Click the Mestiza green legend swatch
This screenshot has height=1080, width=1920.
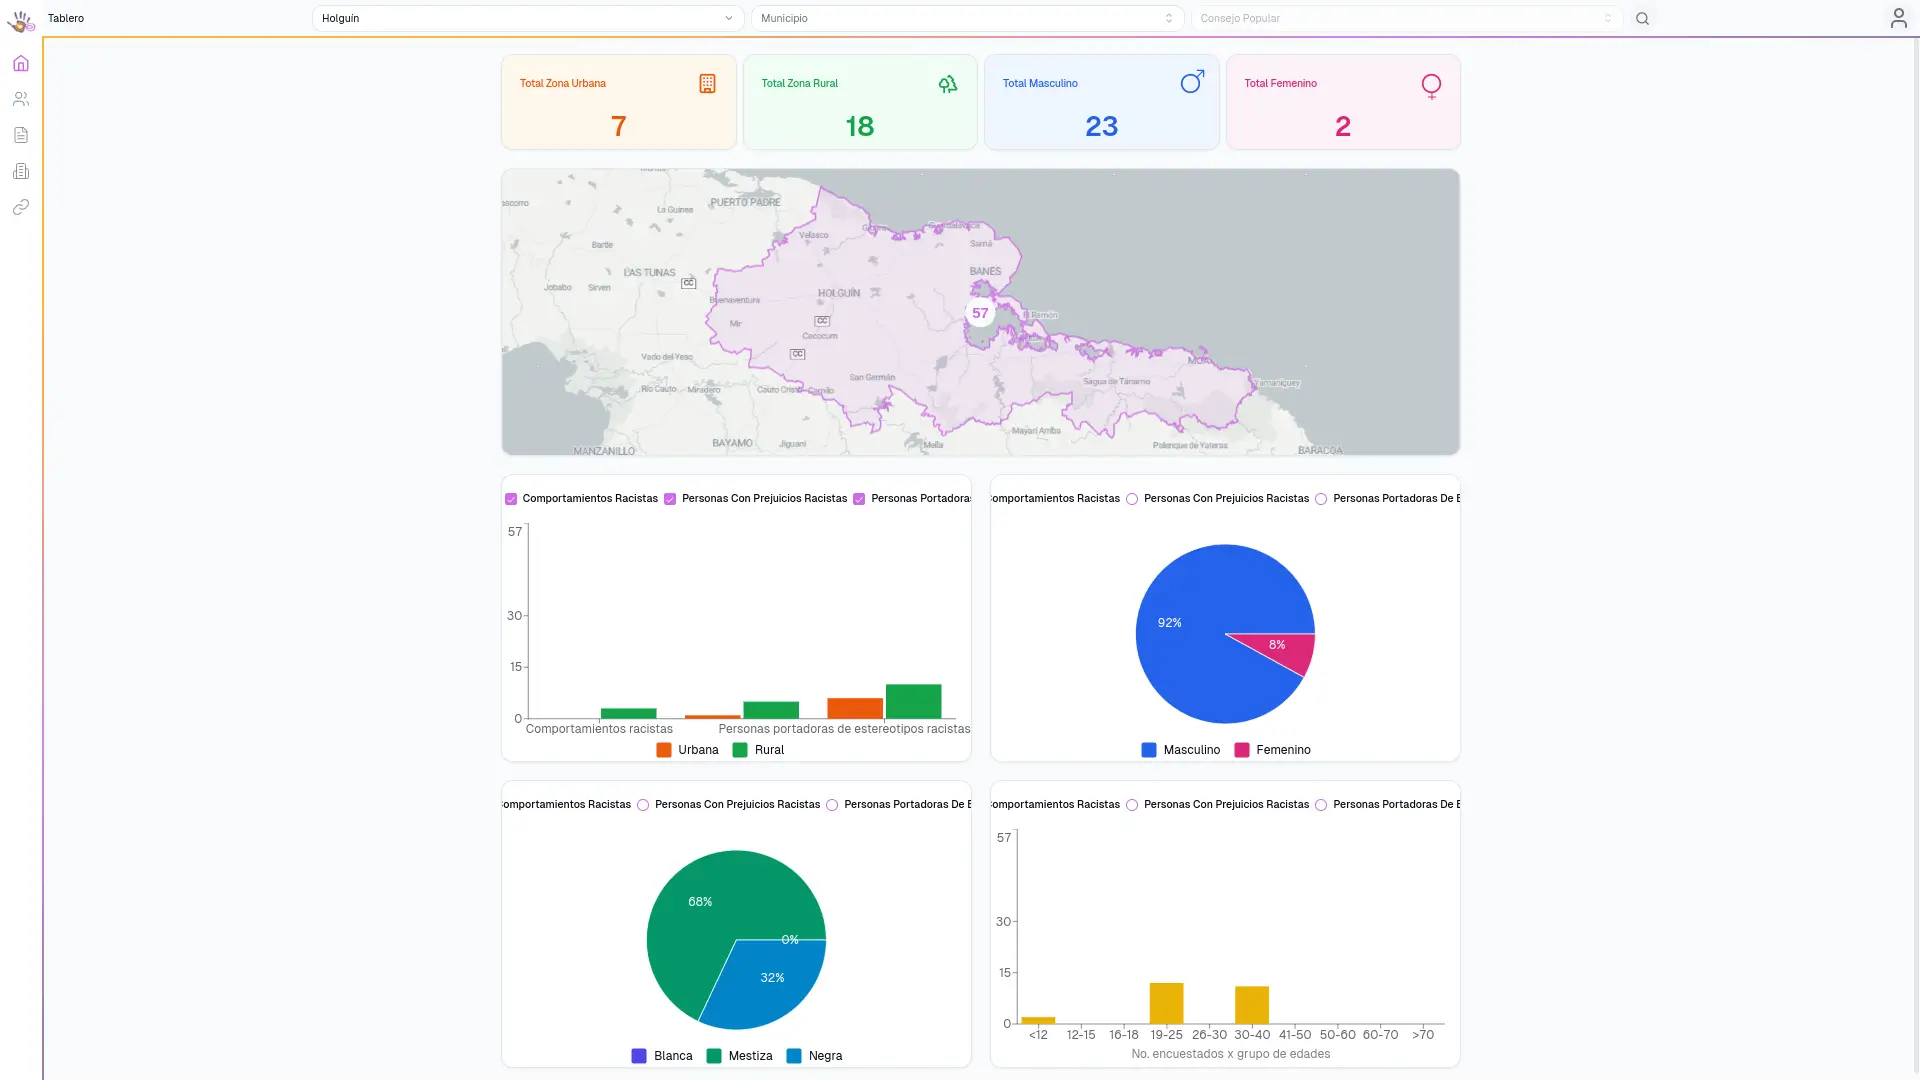pyautogui.click(x=714, y=1056)
